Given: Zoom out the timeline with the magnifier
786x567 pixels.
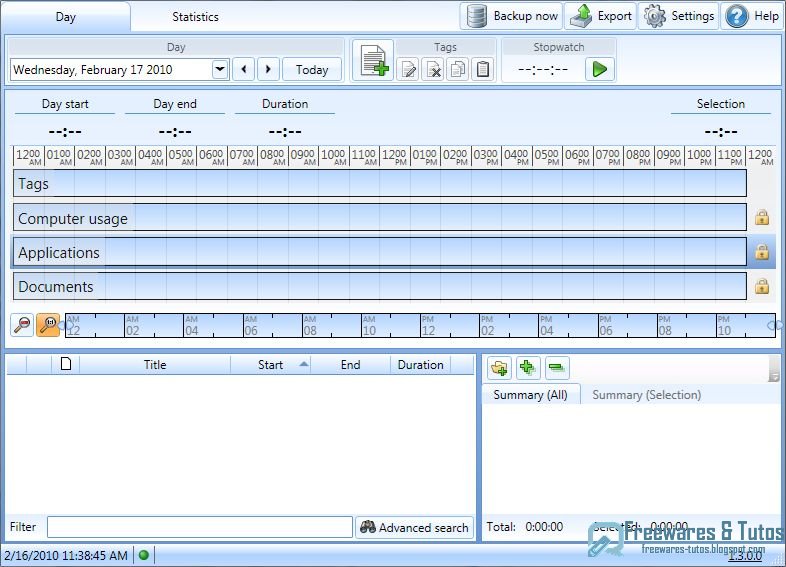Looking at the screenshot, I should tap(22, 325).
